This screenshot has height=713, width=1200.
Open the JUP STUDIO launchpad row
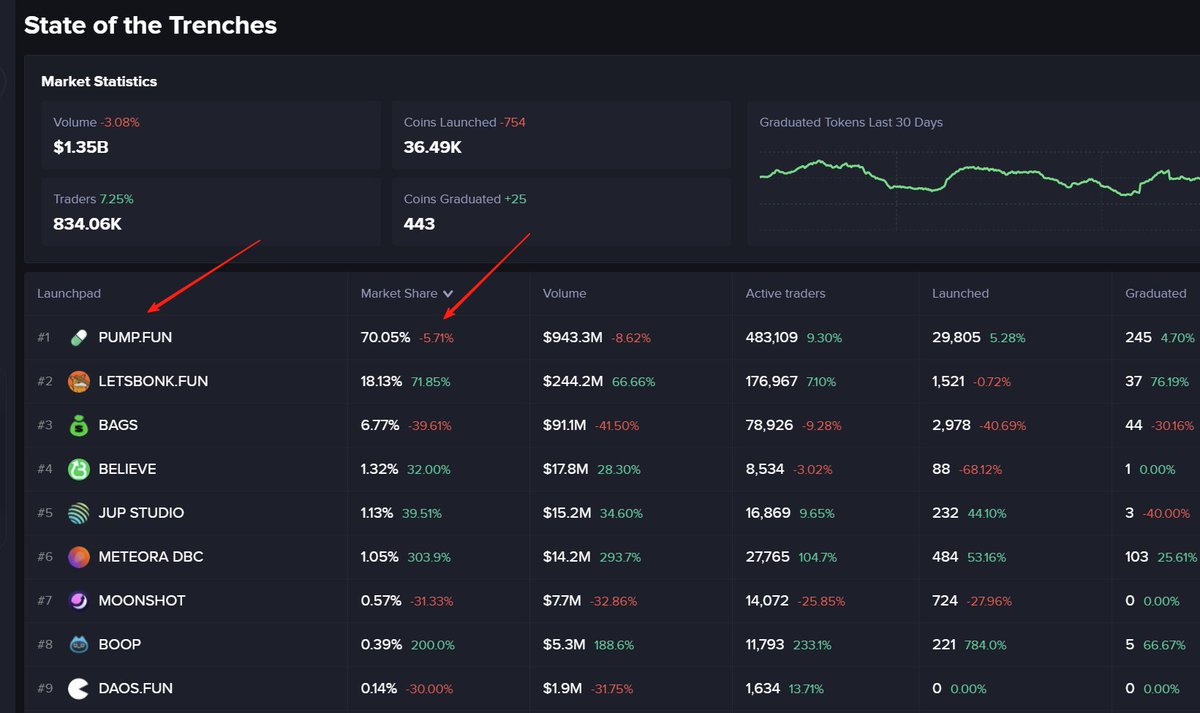pos(612,513)
